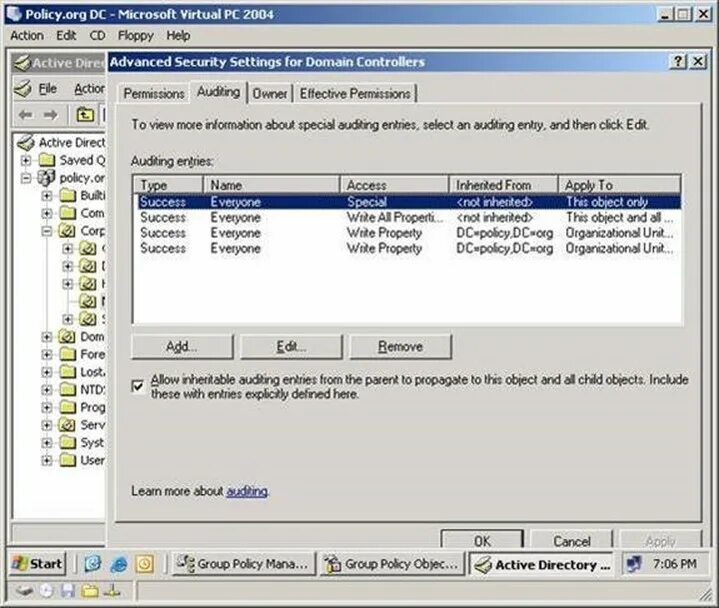The height and width of the screenshot is (608, 719).
Task: Click the network icon in Virtual PC status bar
Action: 111,591
